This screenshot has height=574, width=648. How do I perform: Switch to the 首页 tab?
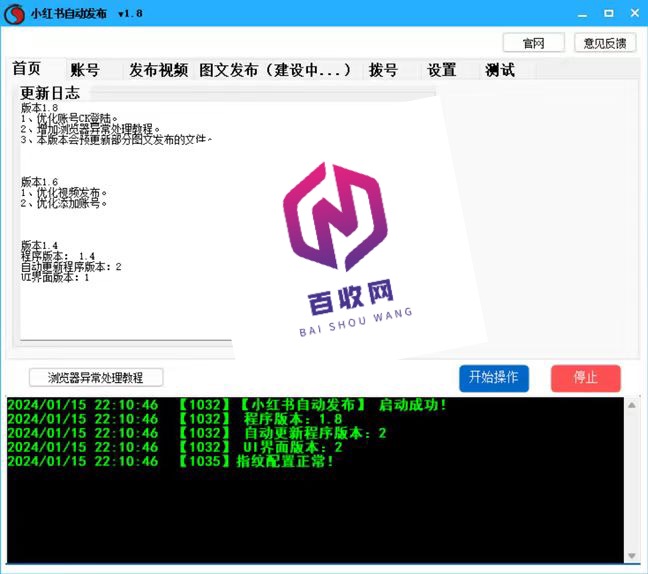point(27,68)
